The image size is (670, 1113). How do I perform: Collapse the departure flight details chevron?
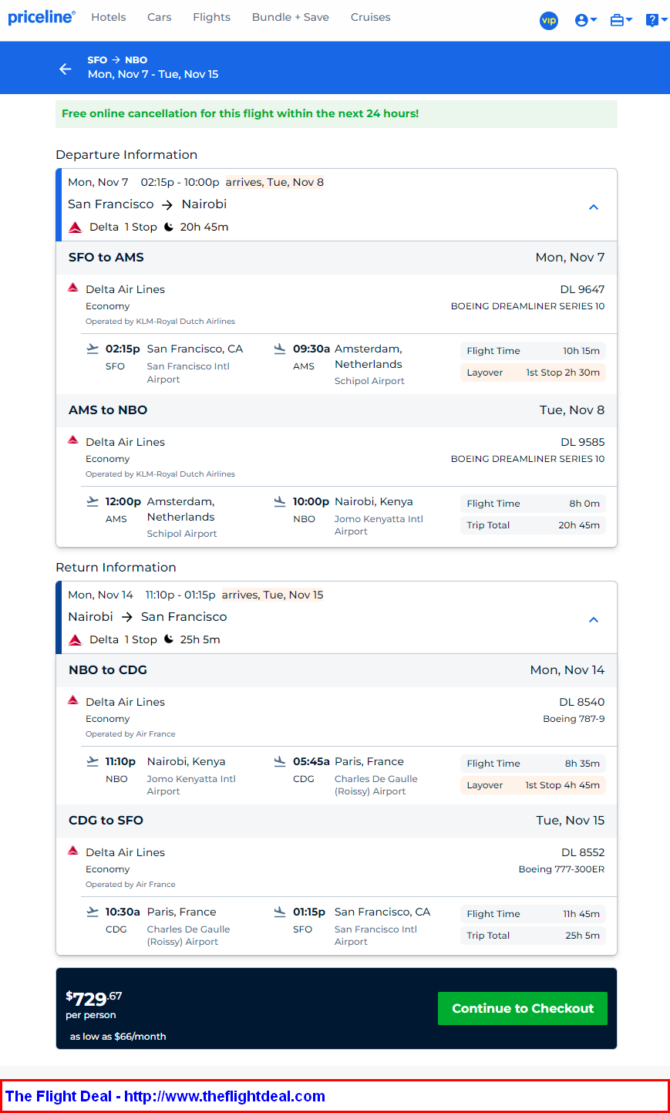(594, 207)
